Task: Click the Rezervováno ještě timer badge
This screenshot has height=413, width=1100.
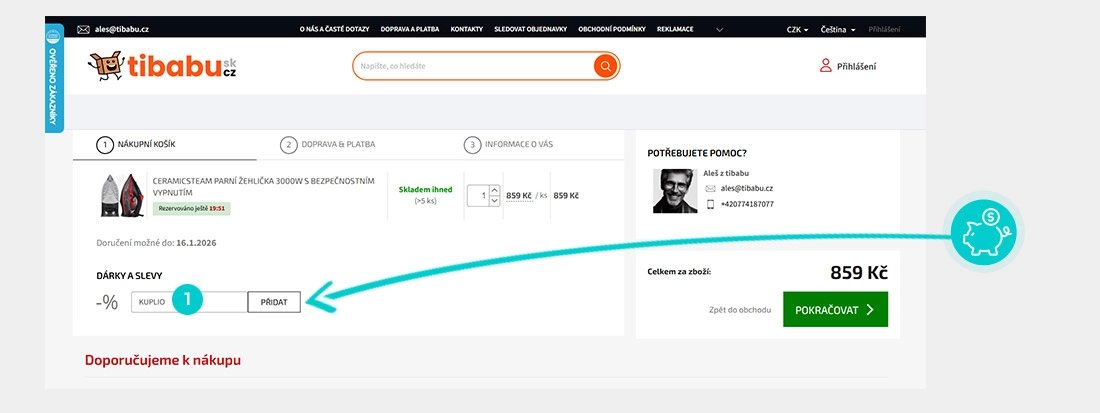Action: 192,208
